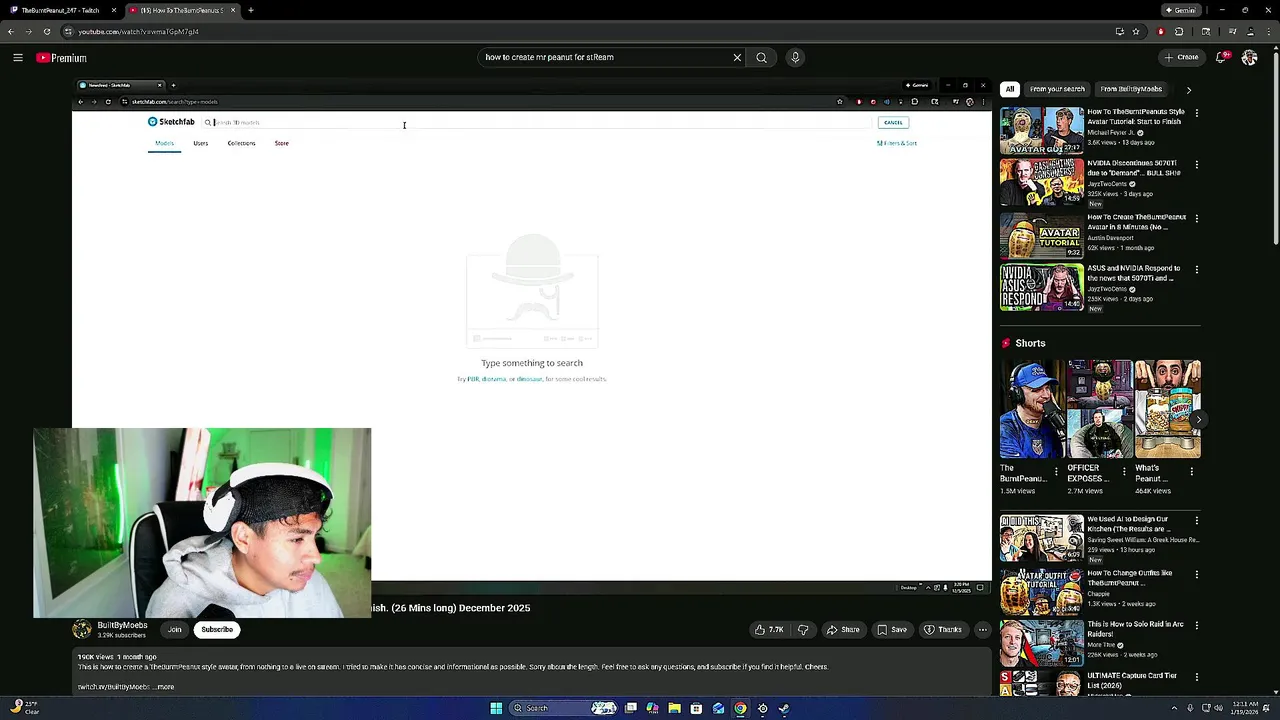1280x720 pixels.
Task: Reload the YouTube page
Action: [46, 31]
